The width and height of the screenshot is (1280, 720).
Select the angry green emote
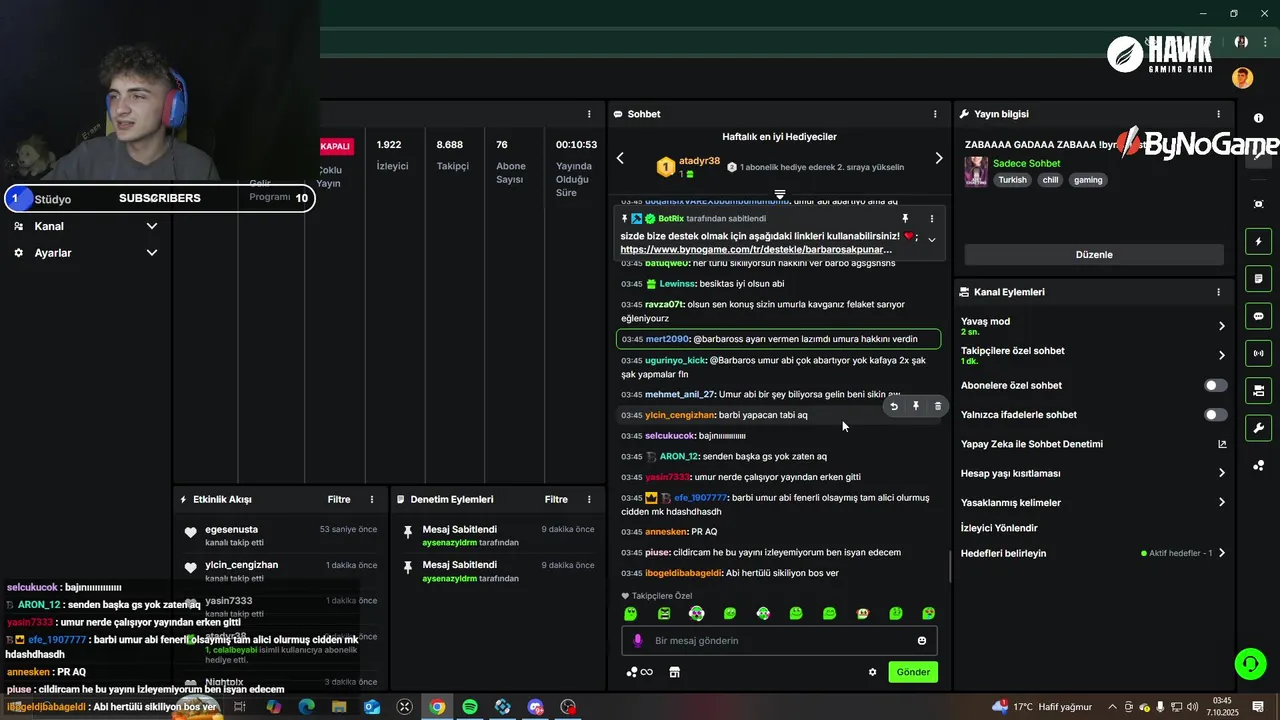point(664,613)
